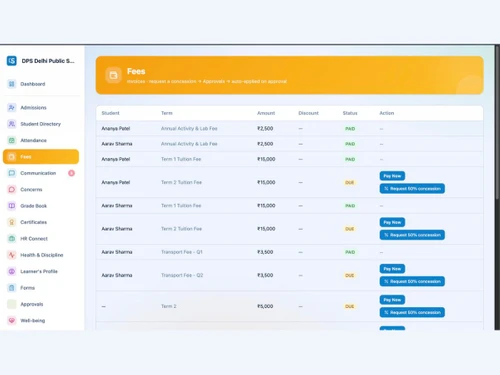Open the Dashboard menu item
The height and width of the screenshot is (375, 500).
tap(41, 84)
